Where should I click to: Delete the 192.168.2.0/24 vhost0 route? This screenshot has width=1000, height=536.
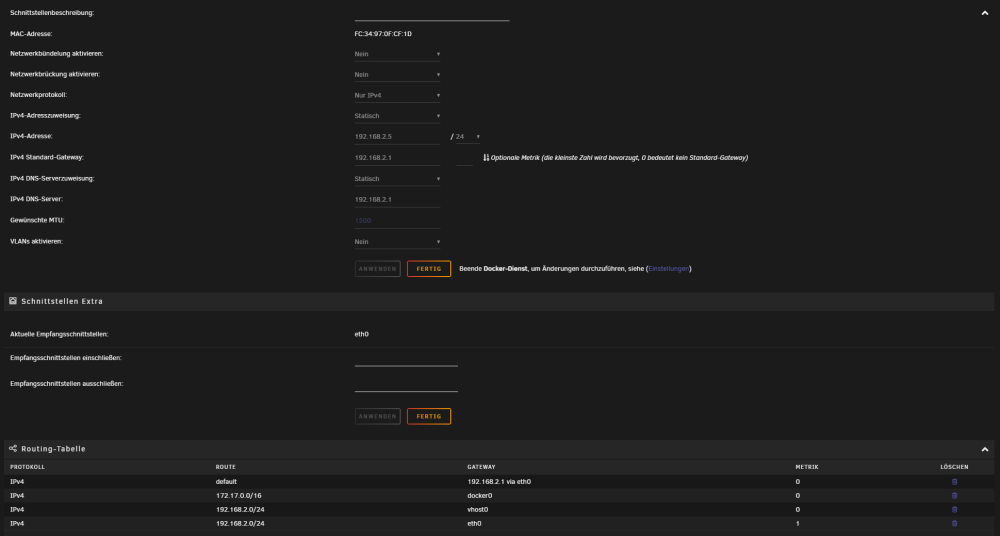pos(954,510)
